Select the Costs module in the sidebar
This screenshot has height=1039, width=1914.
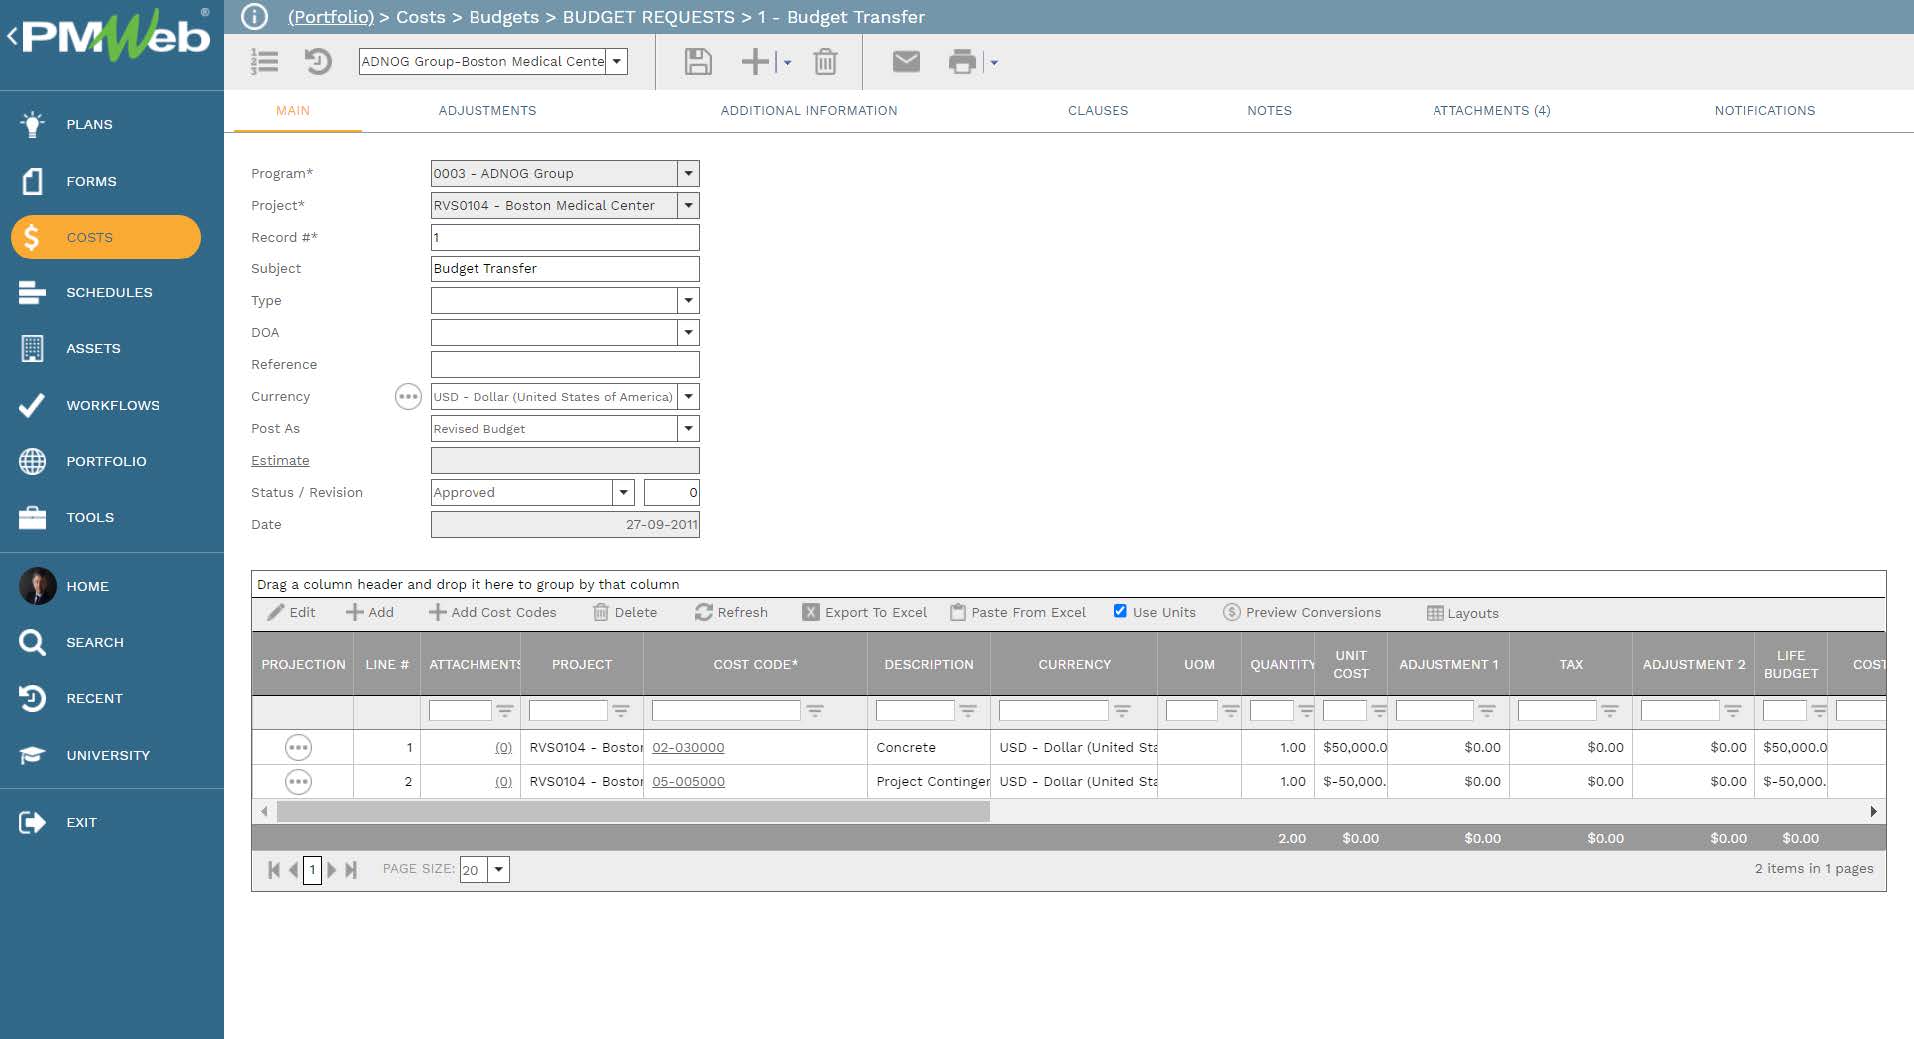point(106,237)
